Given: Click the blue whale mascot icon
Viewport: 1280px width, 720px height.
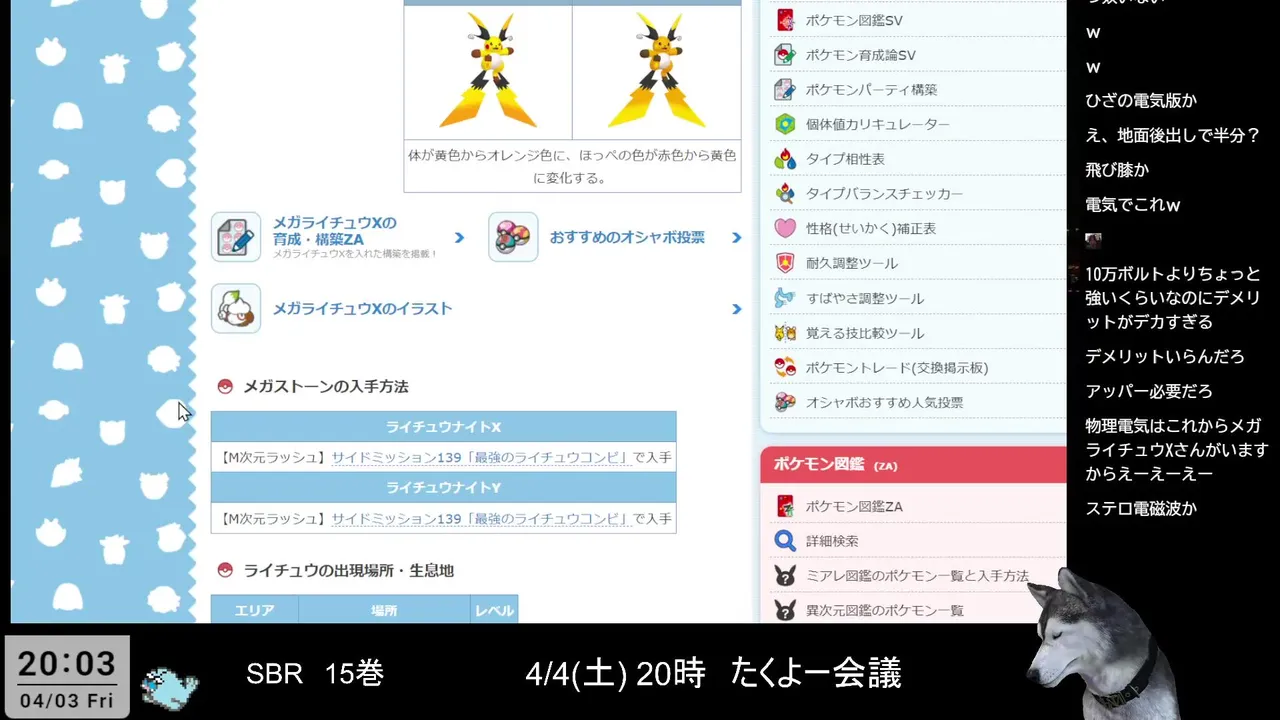Looking at the screenshot, I should point(170,688).
